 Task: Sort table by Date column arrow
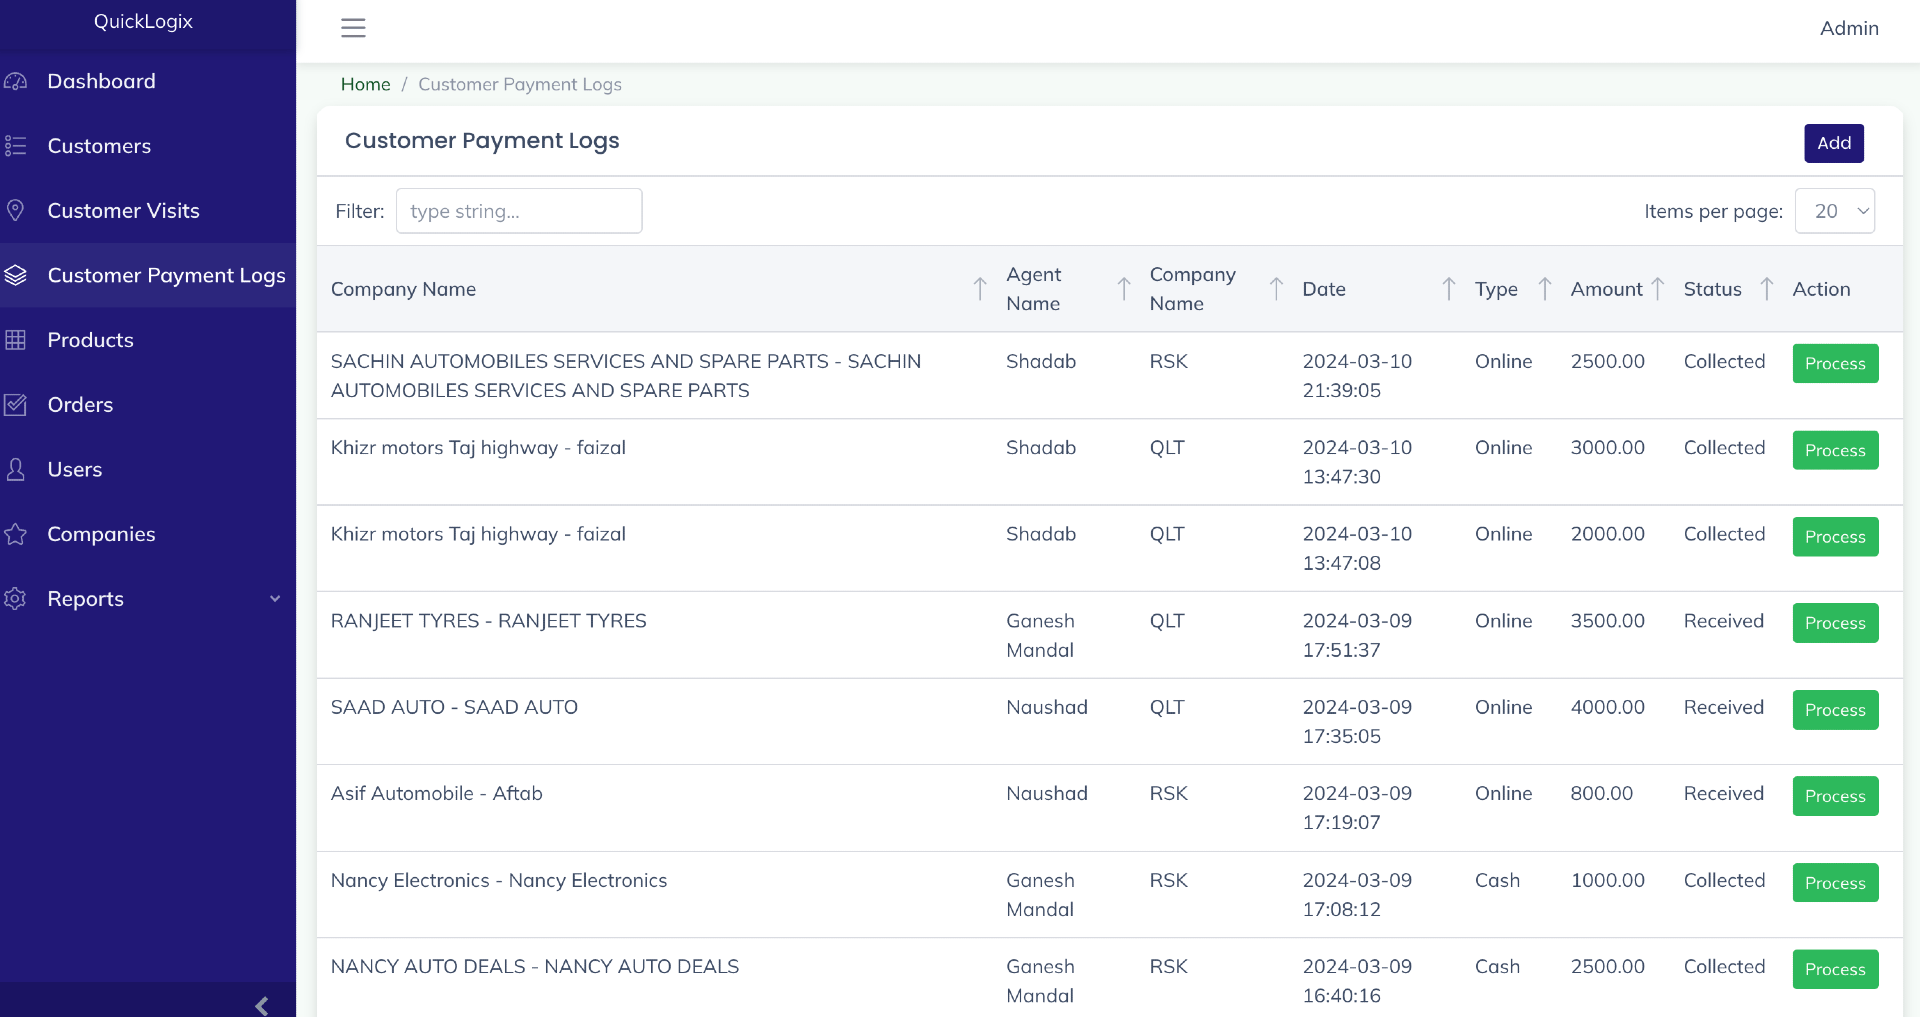point(1448,289)
